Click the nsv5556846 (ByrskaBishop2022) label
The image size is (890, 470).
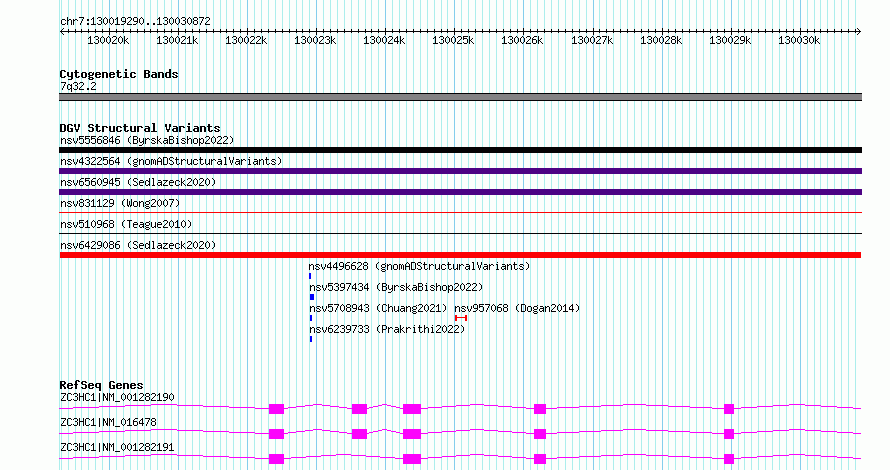(147, 140)
